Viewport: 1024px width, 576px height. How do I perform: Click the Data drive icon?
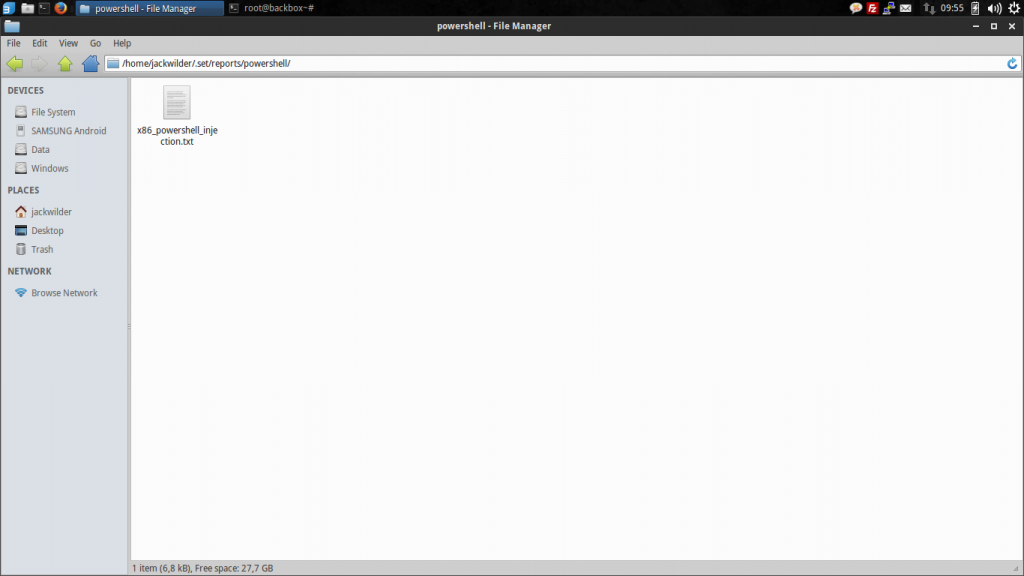coord(21,150)
